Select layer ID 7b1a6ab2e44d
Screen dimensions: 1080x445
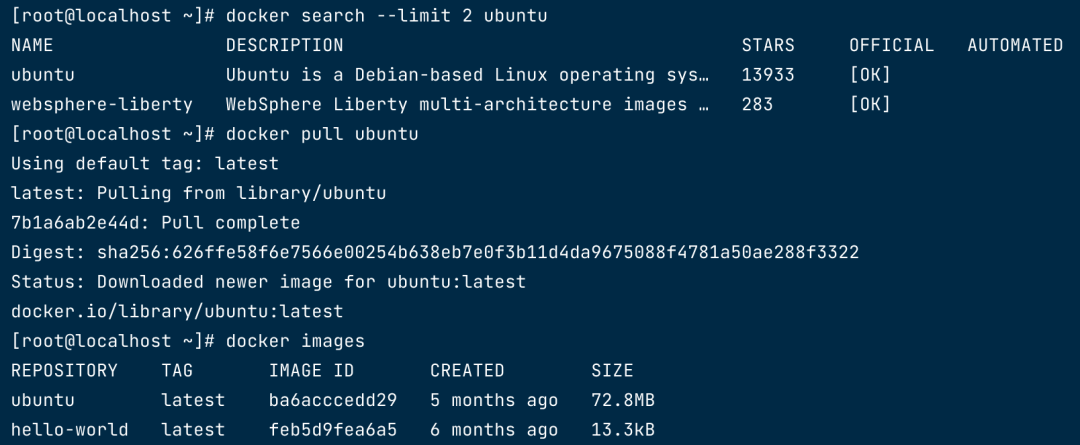tap(75, 223)
